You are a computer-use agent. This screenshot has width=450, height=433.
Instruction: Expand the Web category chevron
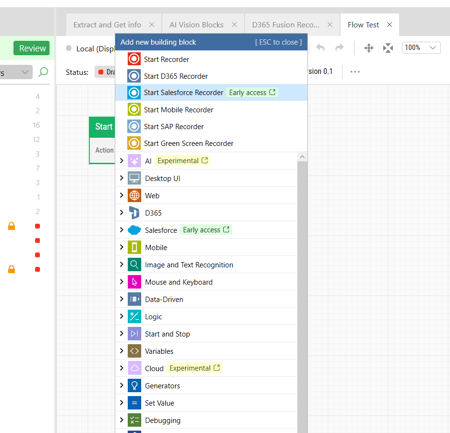(122, 195)
